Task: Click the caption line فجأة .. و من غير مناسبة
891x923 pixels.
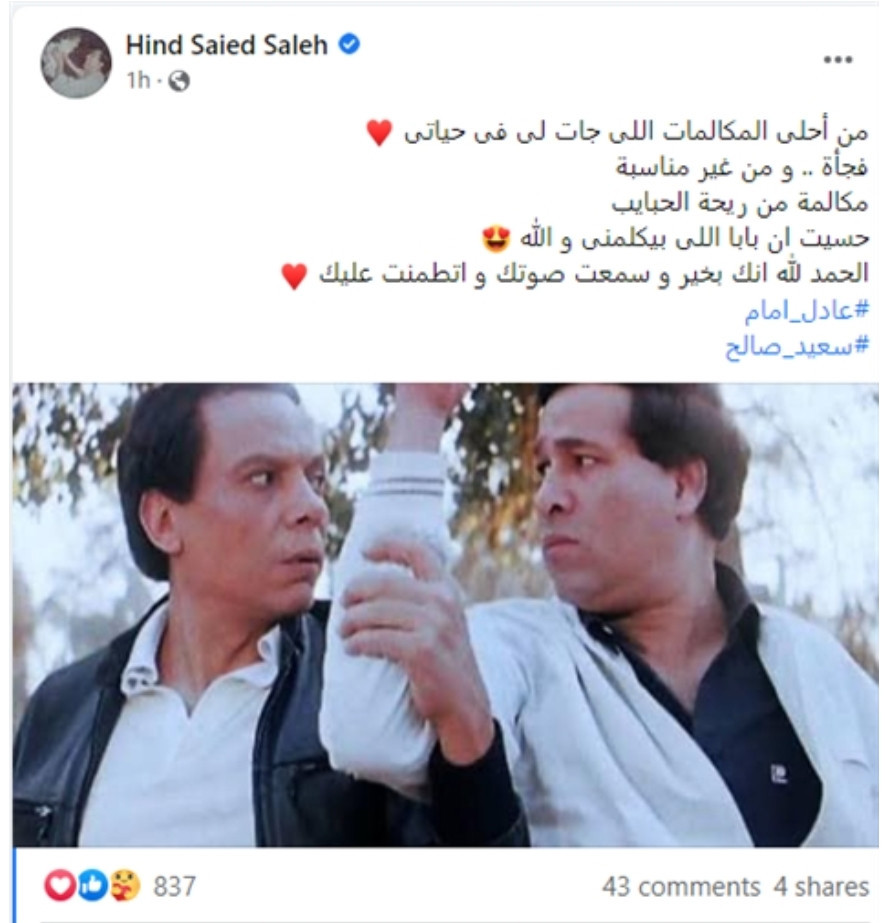Action: (742, 168)
